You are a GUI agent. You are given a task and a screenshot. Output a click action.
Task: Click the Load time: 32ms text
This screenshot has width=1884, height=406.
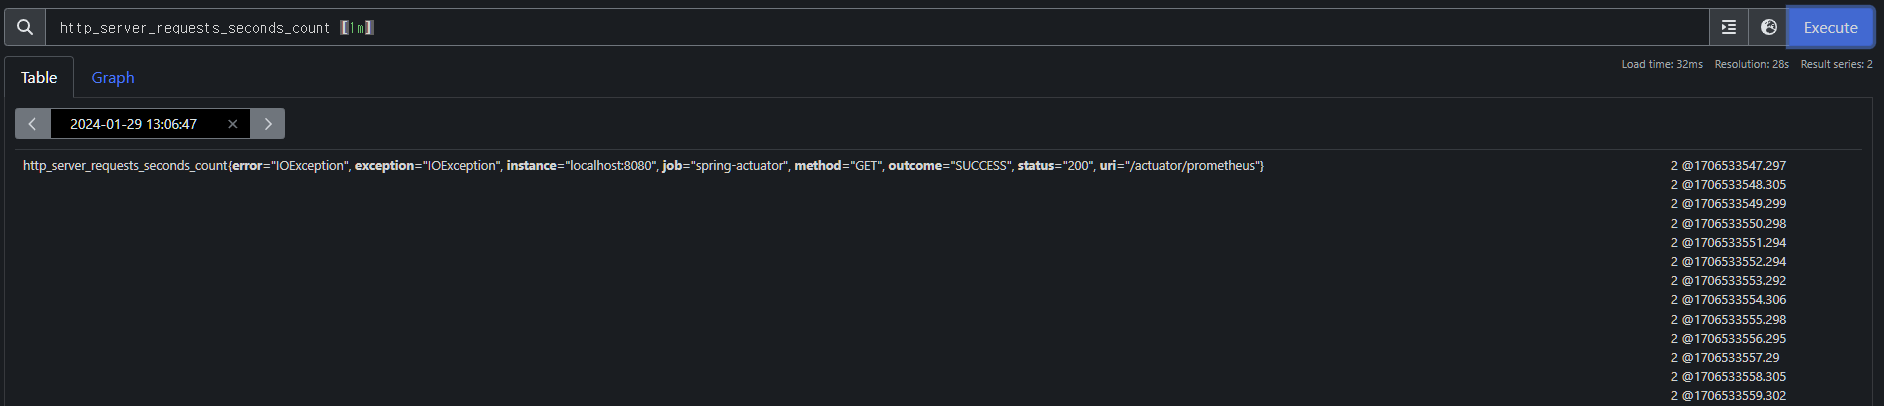coord(1661,64)
